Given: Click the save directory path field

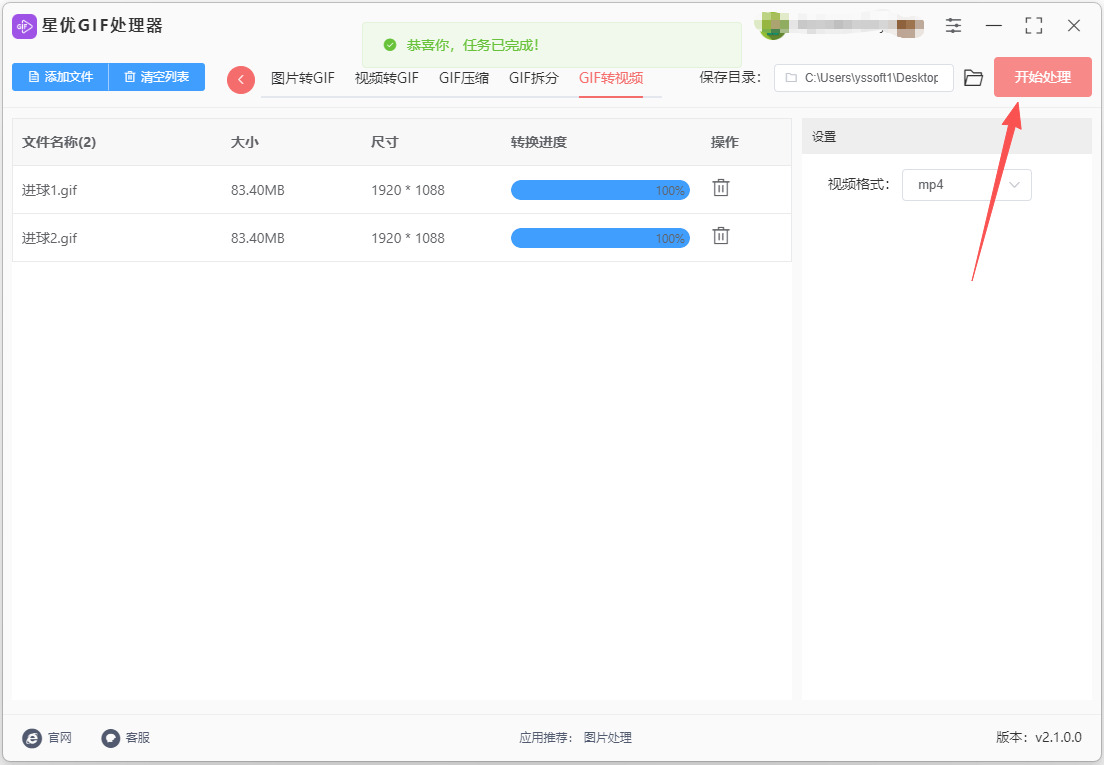Looking at the screenshot, I should (864, 78).
